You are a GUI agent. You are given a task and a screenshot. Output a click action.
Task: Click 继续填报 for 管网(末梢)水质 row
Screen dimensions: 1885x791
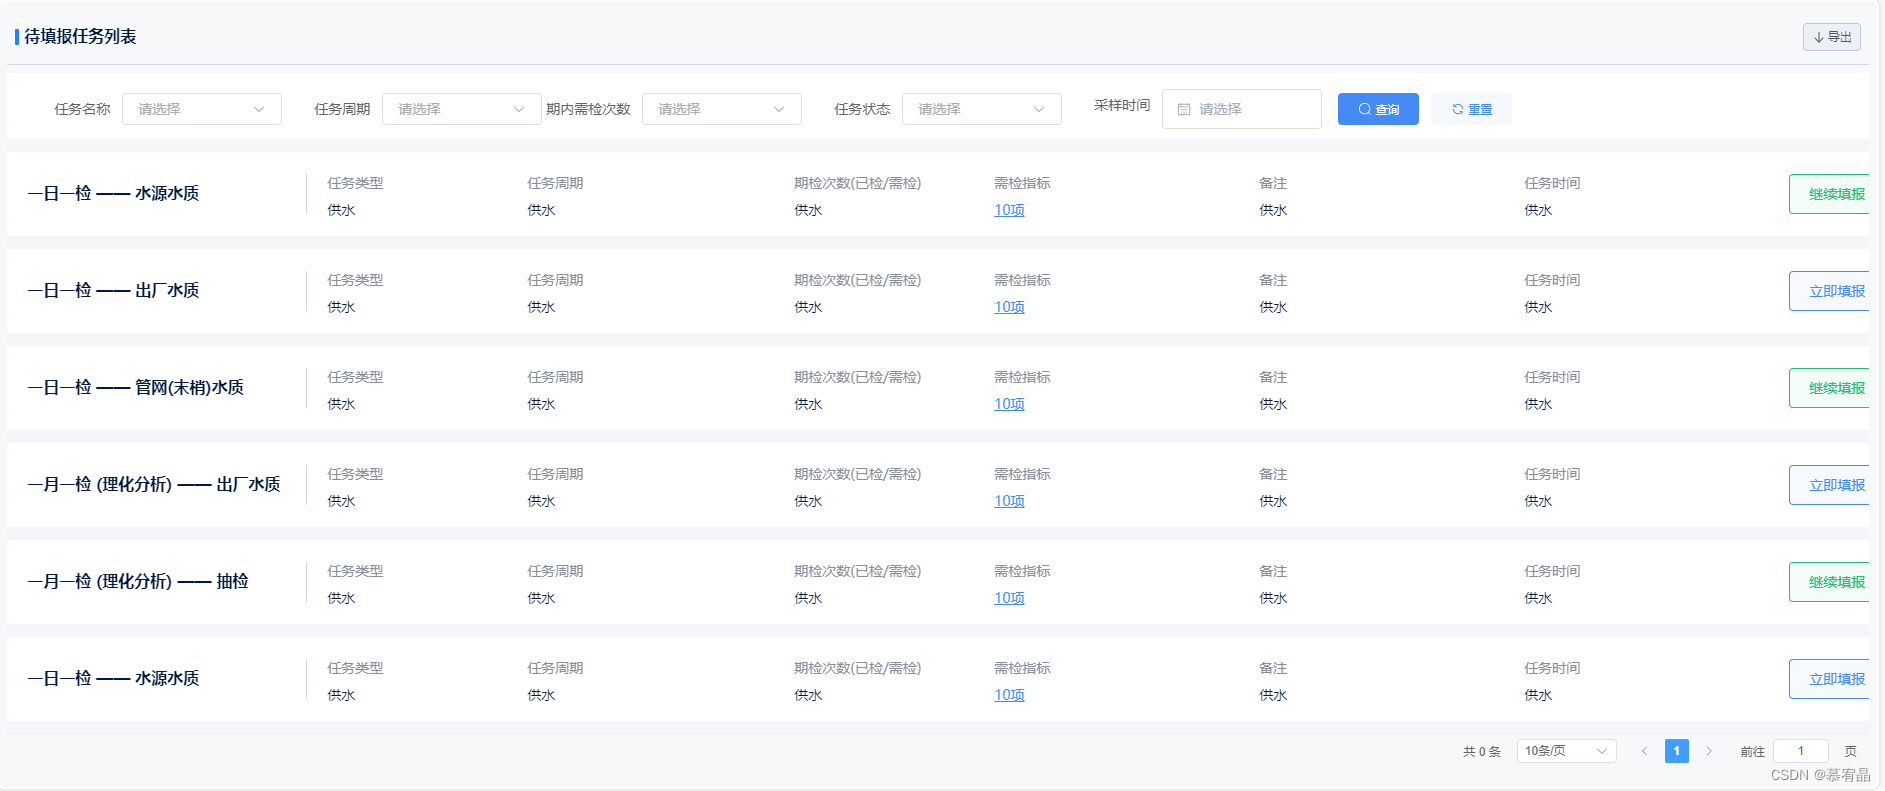click(x=1829, y=388)
